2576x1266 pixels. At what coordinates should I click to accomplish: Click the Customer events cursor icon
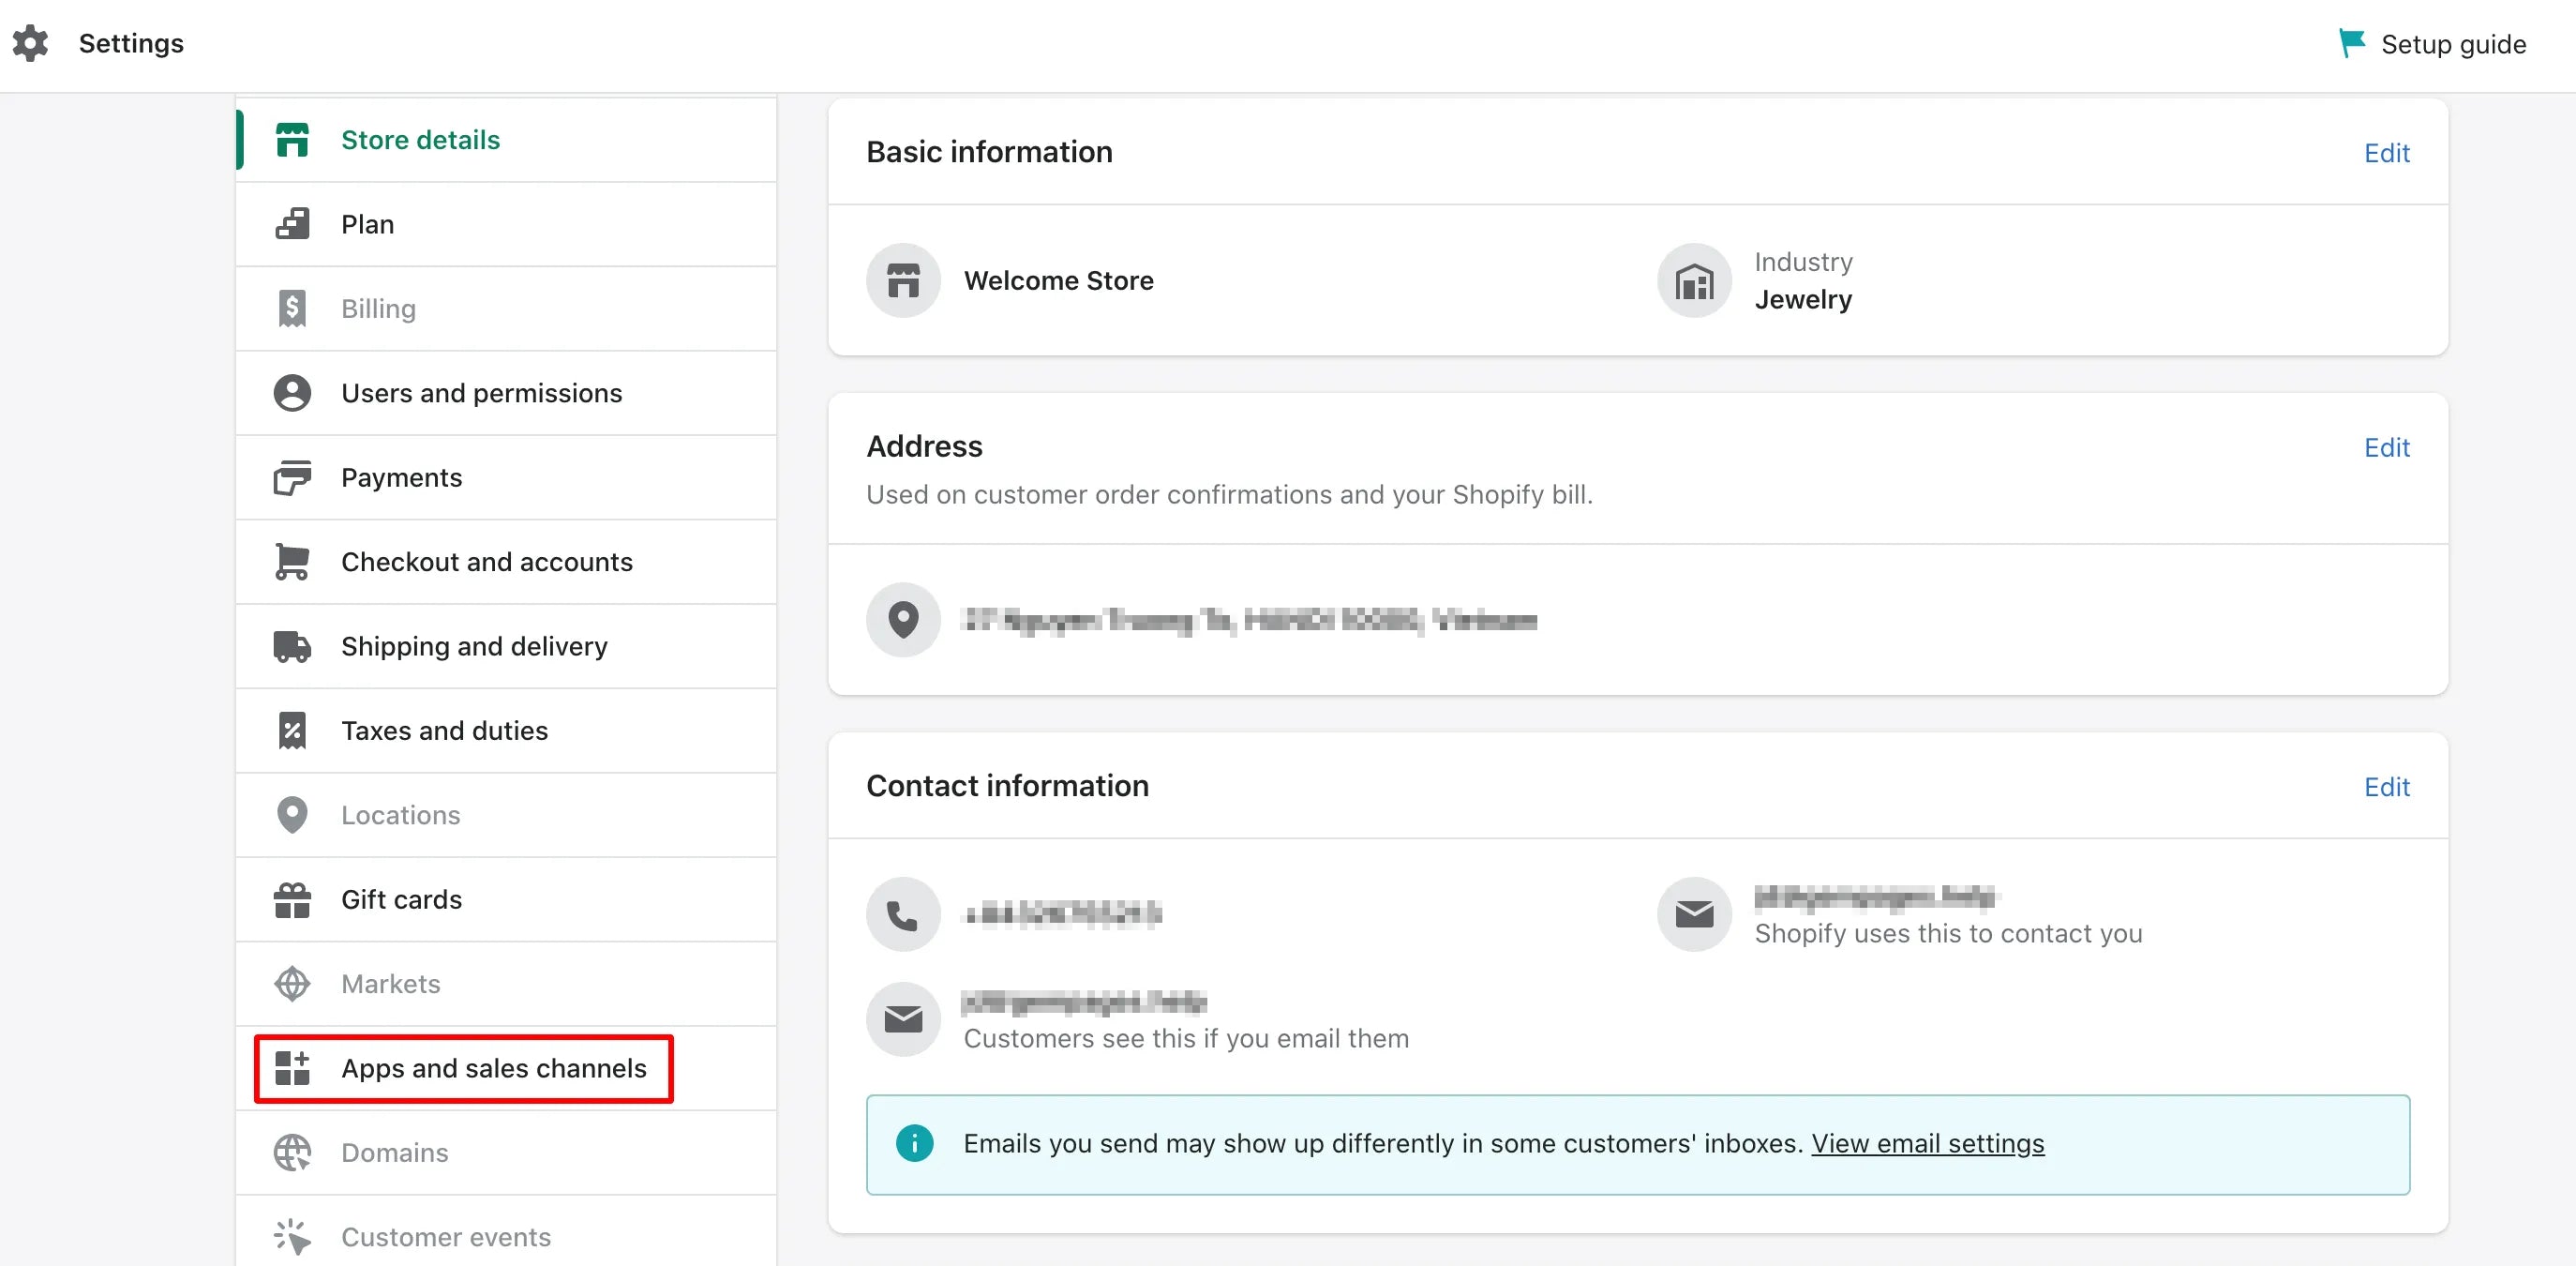[x=292, y=1237]
